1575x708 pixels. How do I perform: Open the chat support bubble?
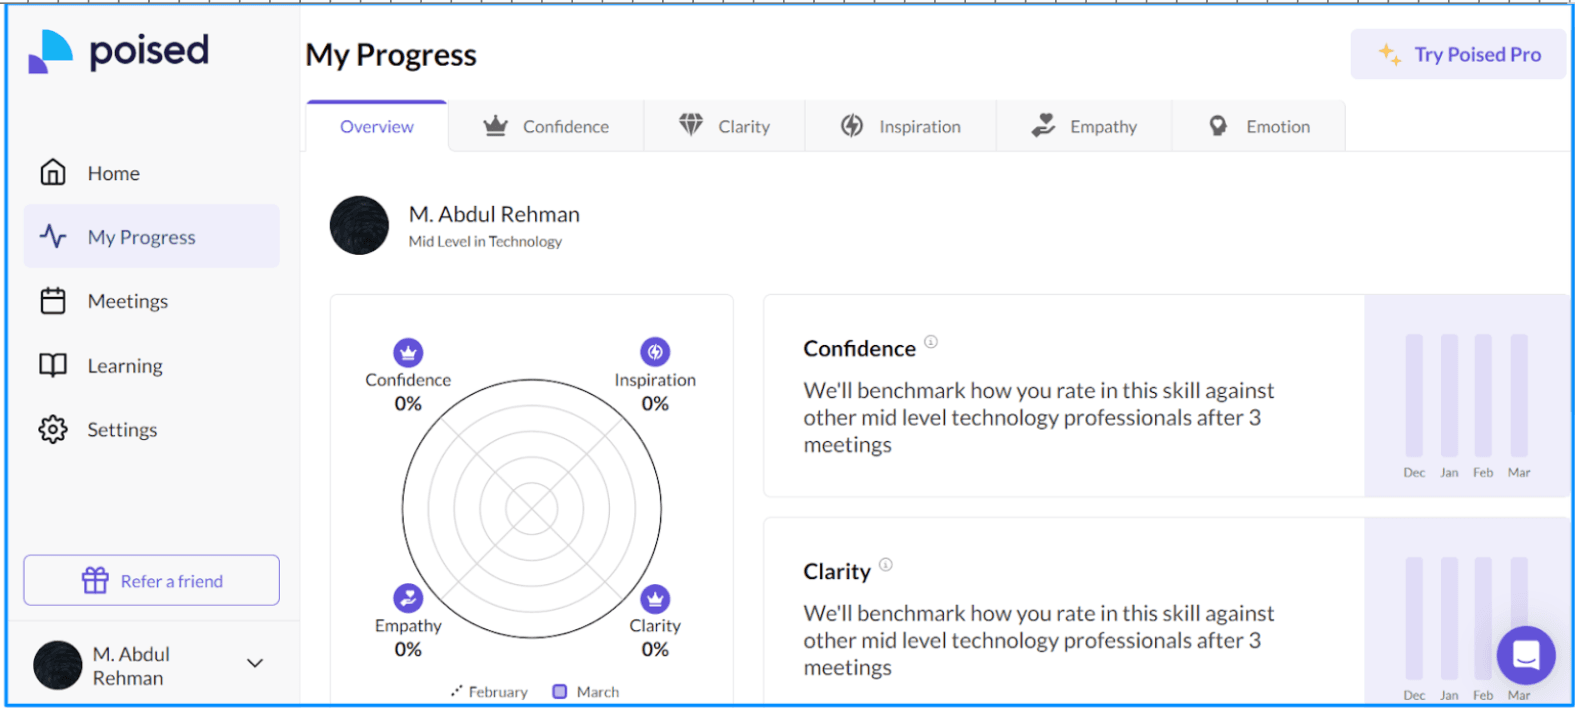coord(1525,655)
